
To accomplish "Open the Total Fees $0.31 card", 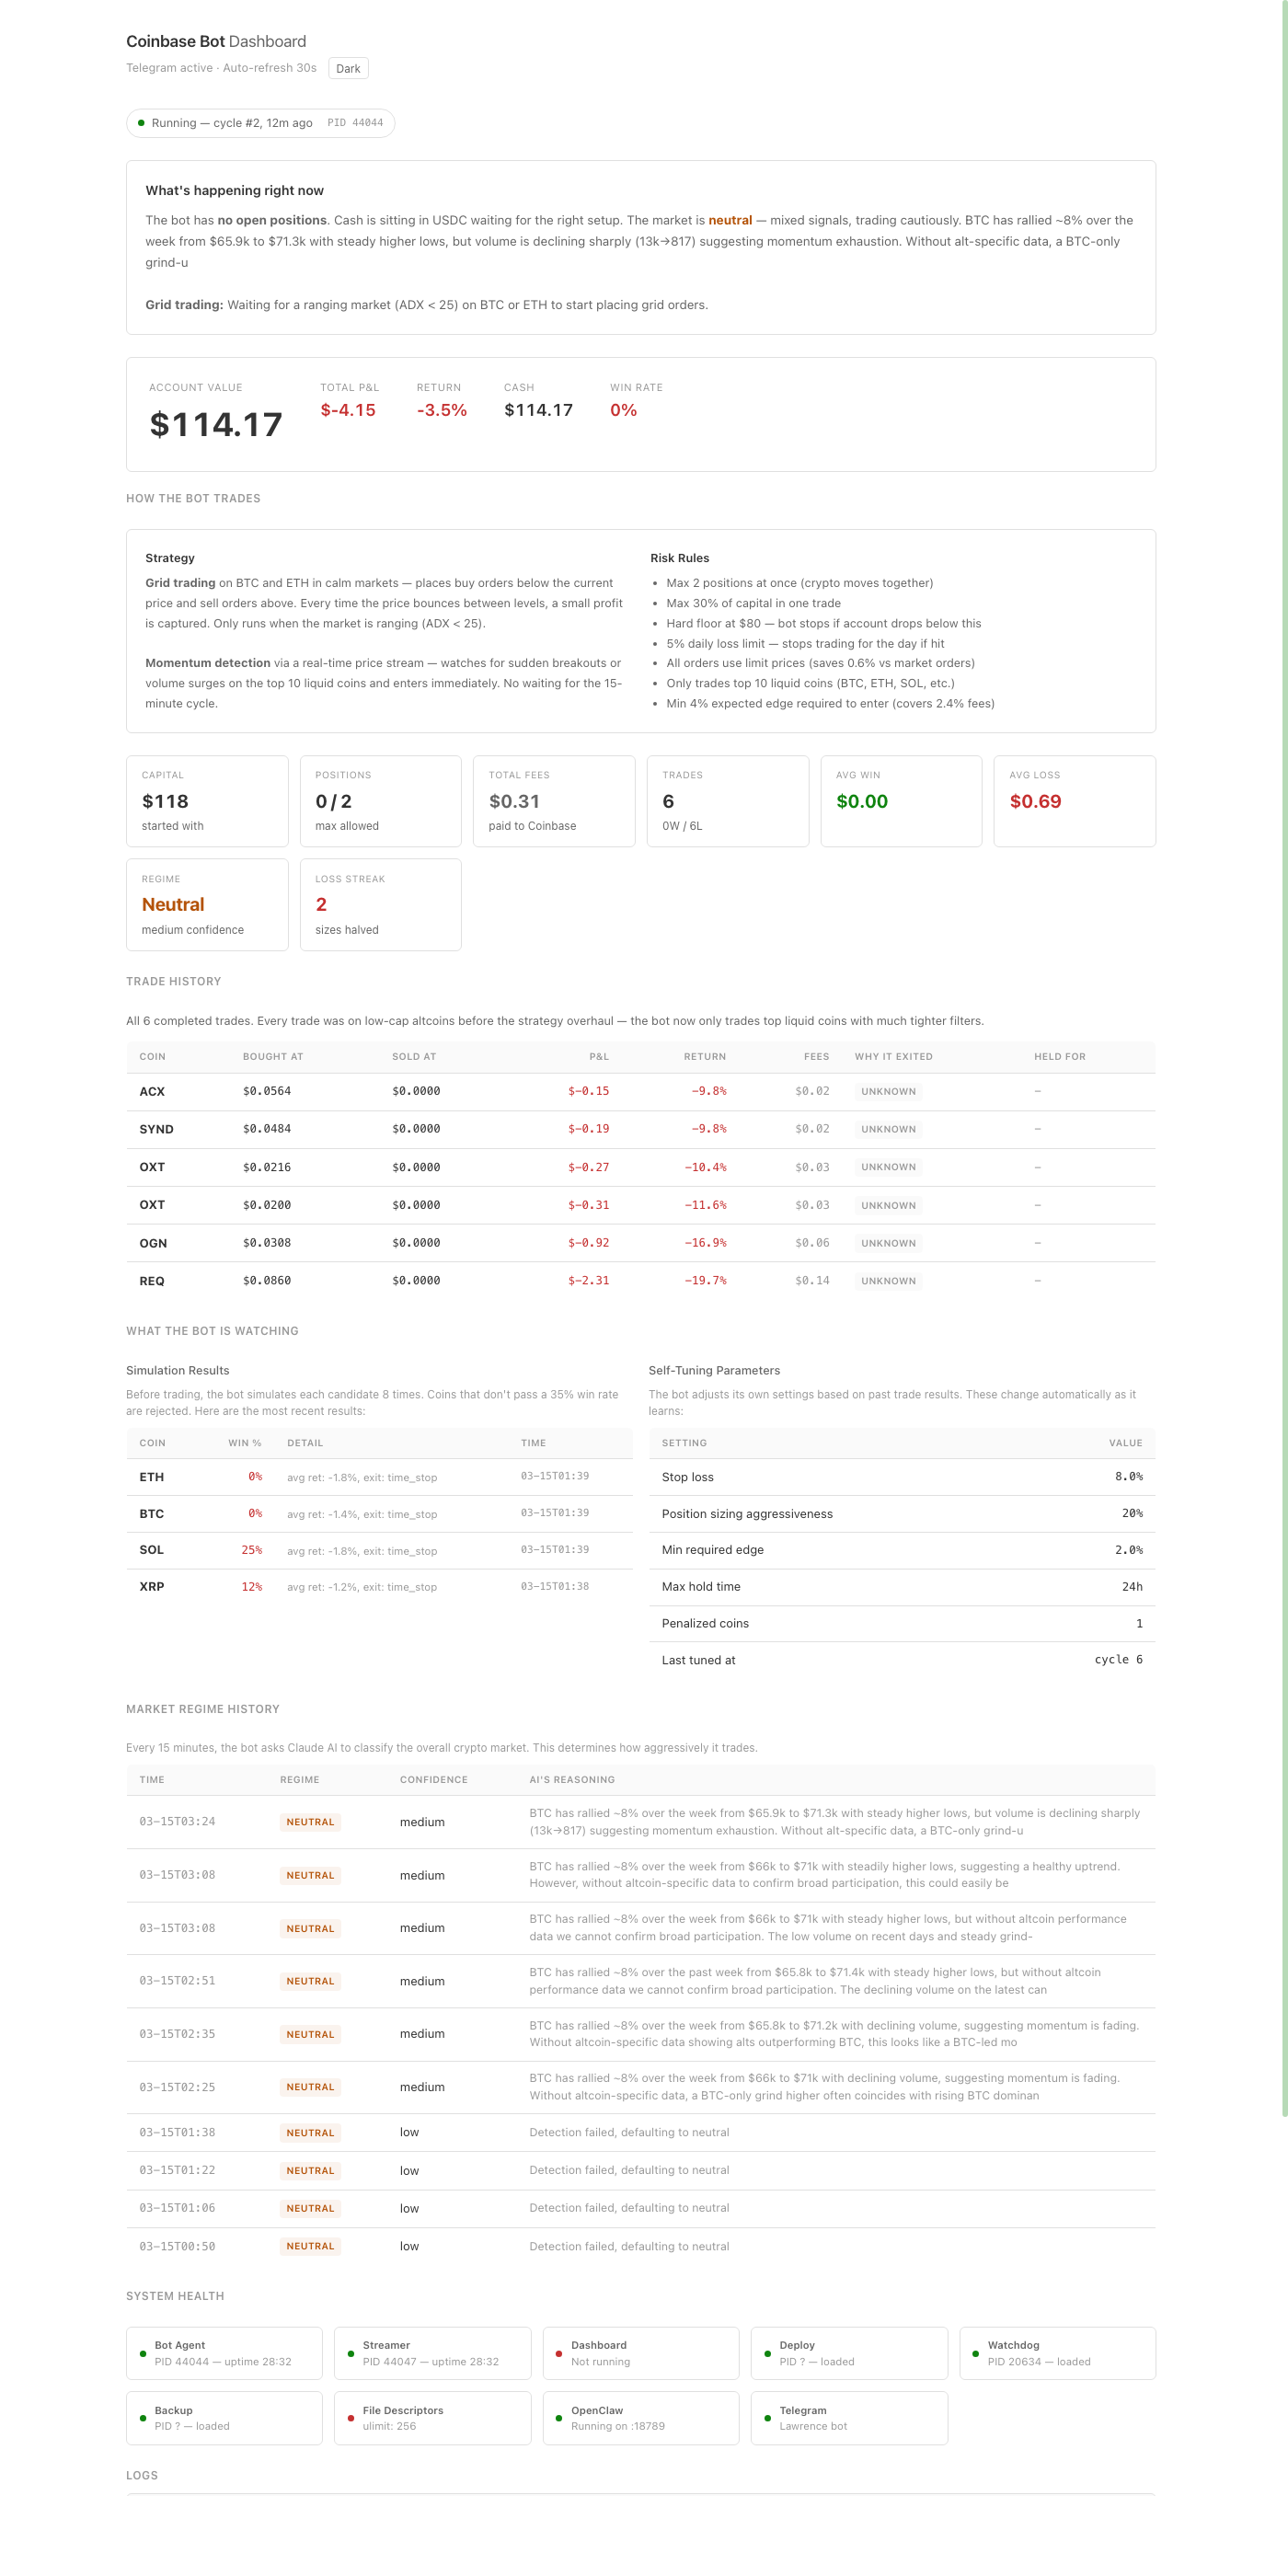I will click(x=554, y=801).
